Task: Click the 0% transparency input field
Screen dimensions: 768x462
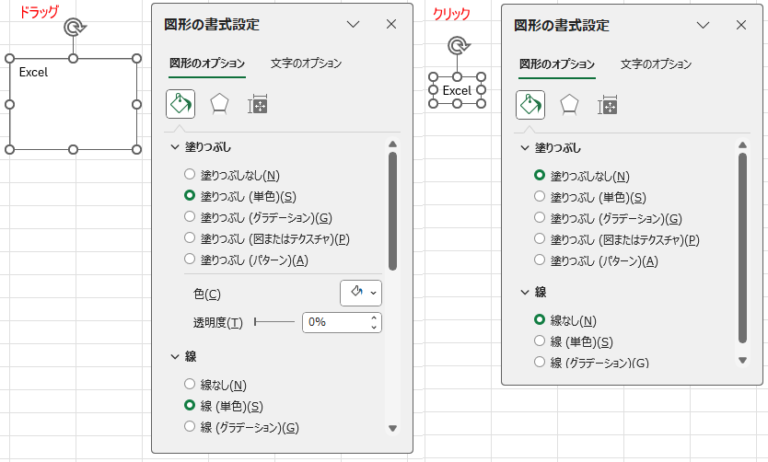Action: [x=334, y=322]
